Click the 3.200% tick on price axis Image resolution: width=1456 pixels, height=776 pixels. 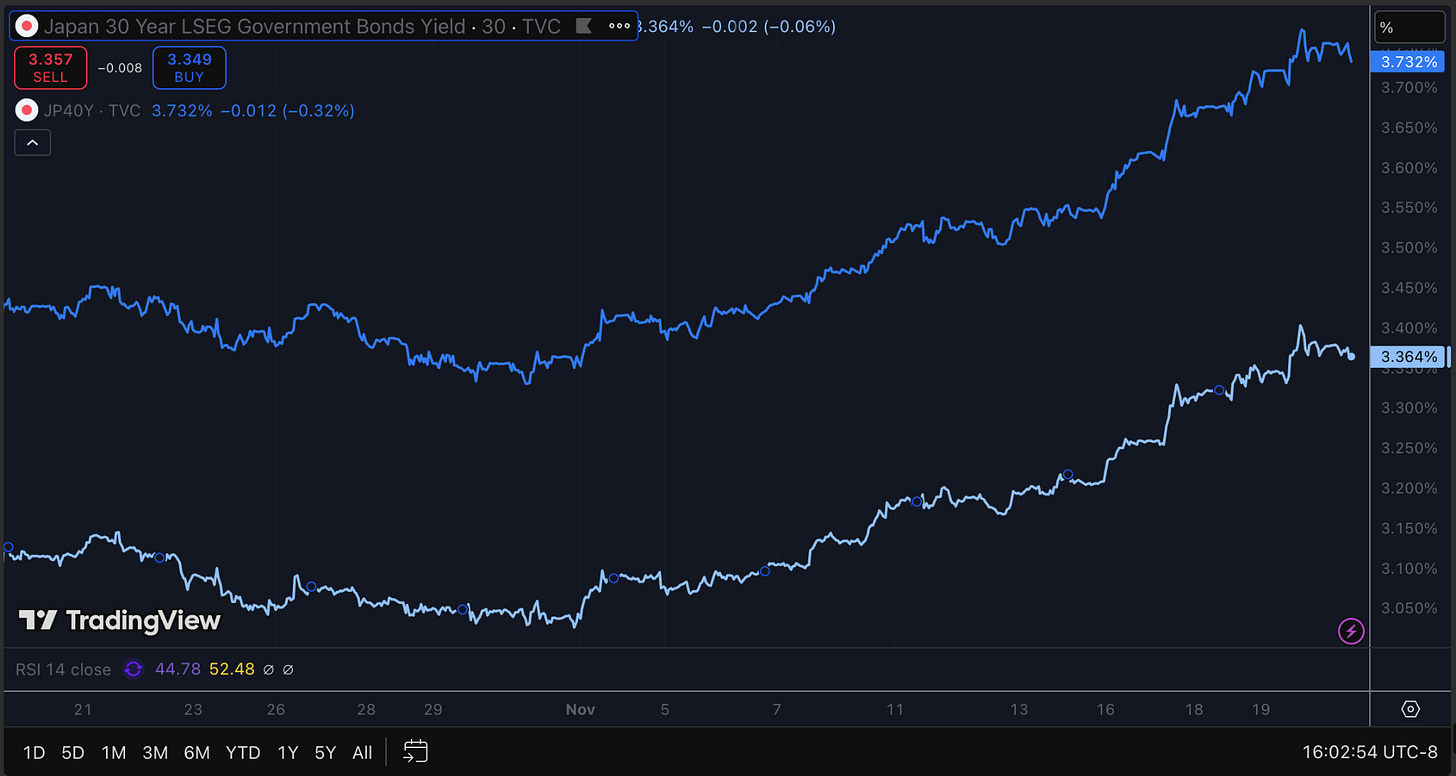pyautogui.click(x=1408, y=488)
